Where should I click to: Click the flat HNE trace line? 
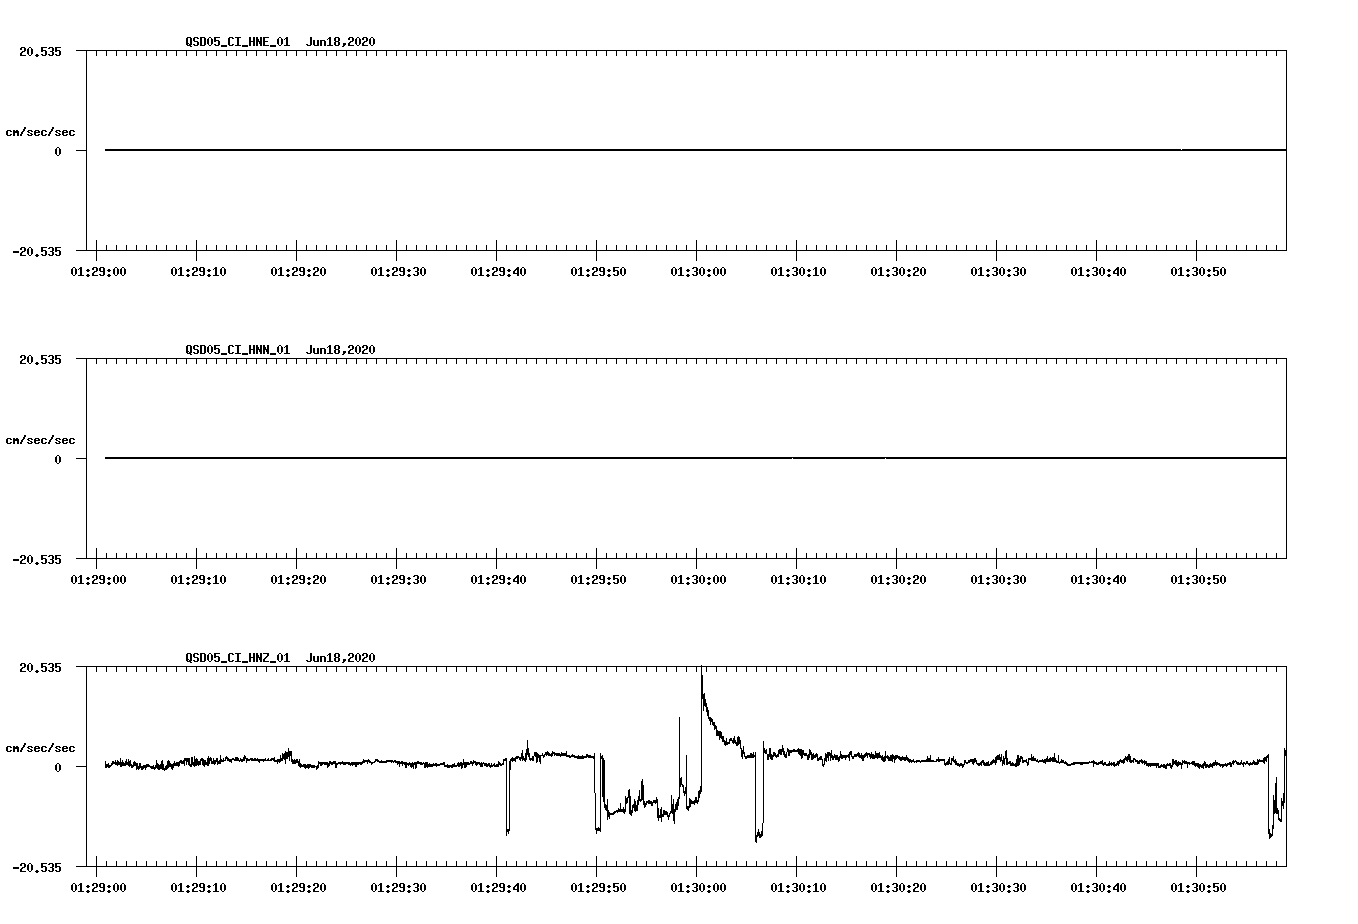[695, 150]
